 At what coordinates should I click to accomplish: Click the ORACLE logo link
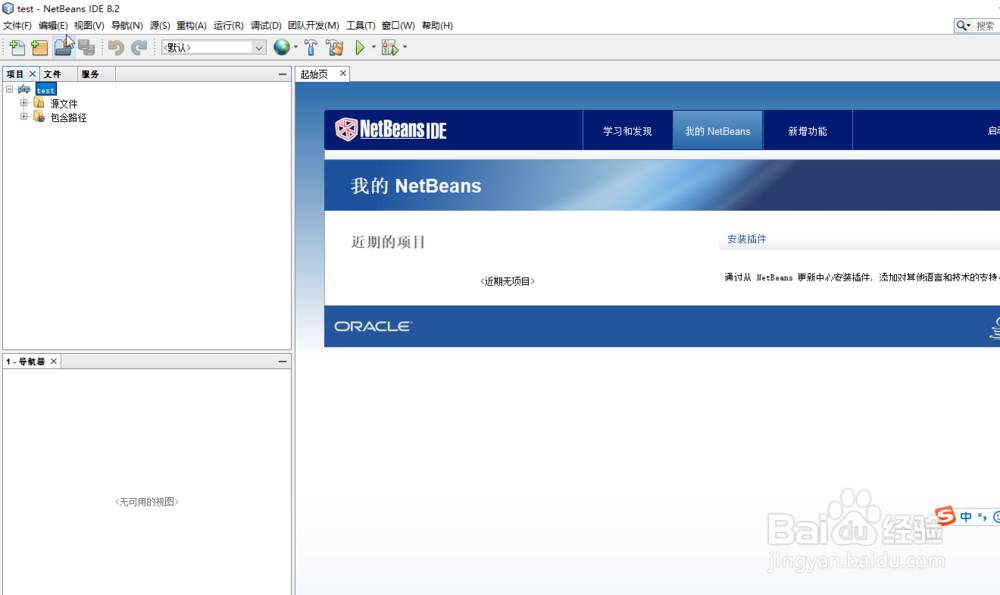click(373, 326)
